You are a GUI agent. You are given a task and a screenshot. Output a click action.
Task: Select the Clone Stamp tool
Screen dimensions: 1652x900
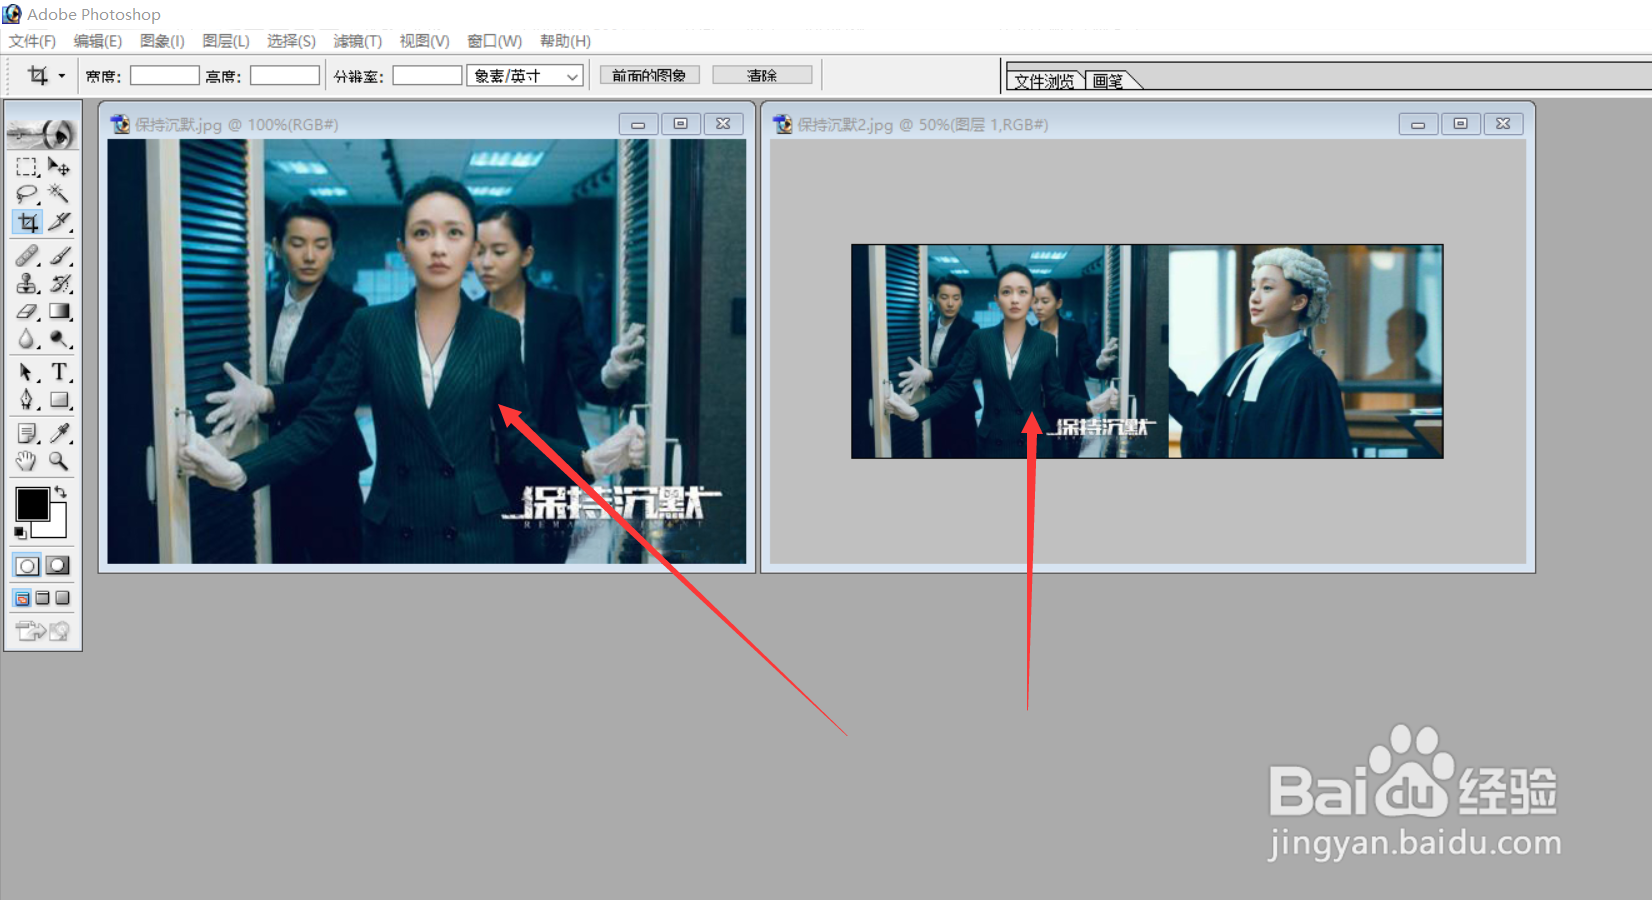(27, 284)
